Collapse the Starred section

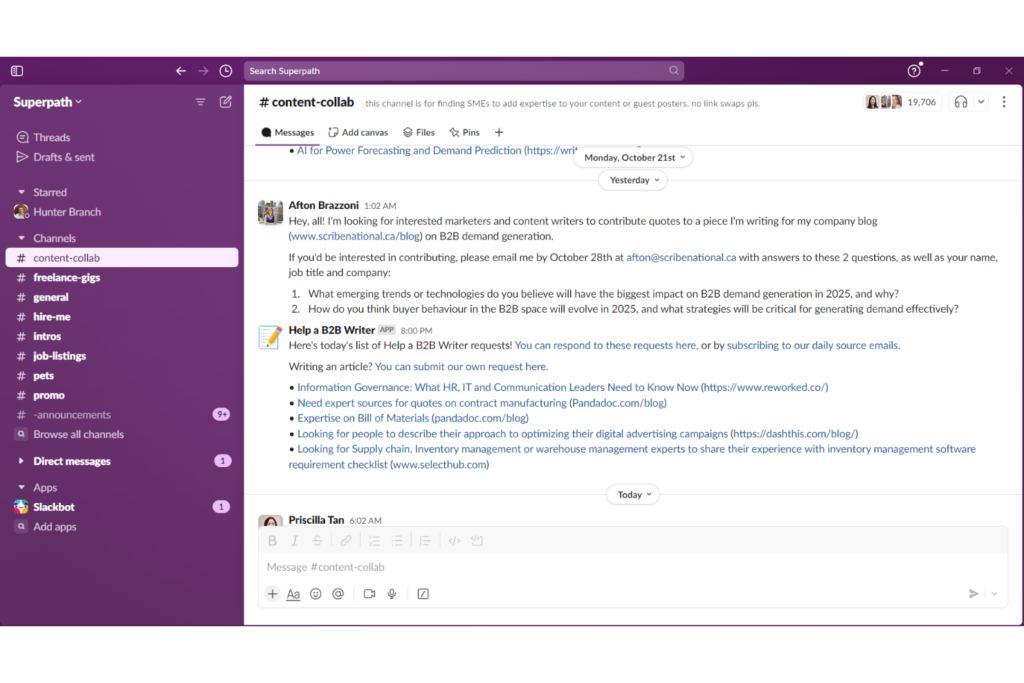pos(22,192)
